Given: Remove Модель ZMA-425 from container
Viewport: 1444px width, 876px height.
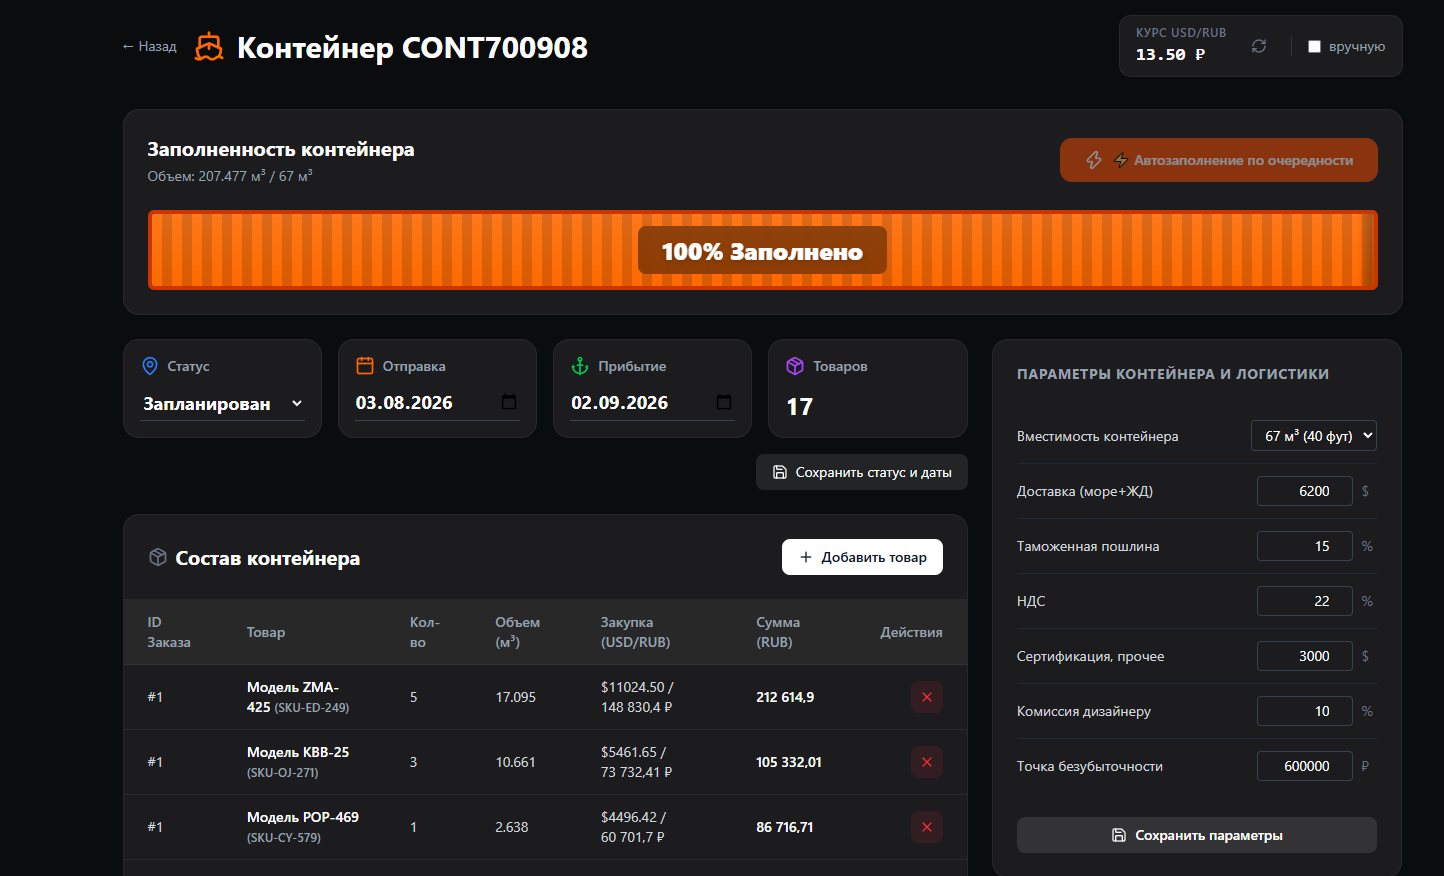Looking at the screenshot, I should tap(926, 697).
